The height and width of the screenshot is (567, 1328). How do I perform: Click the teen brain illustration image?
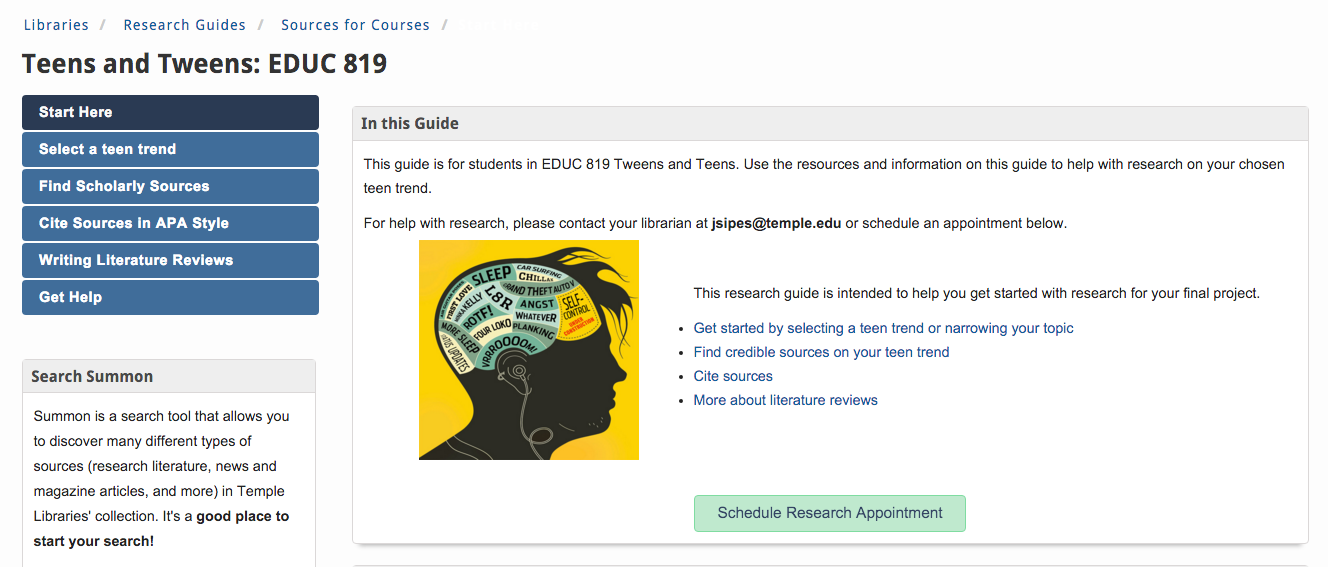pyautogui.click(x=528, y=350)
